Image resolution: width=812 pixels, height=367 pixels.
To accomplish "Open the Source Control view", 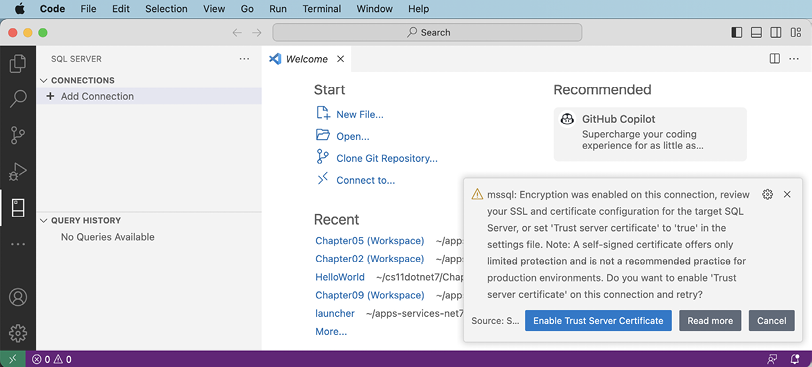I will [18, 135].
